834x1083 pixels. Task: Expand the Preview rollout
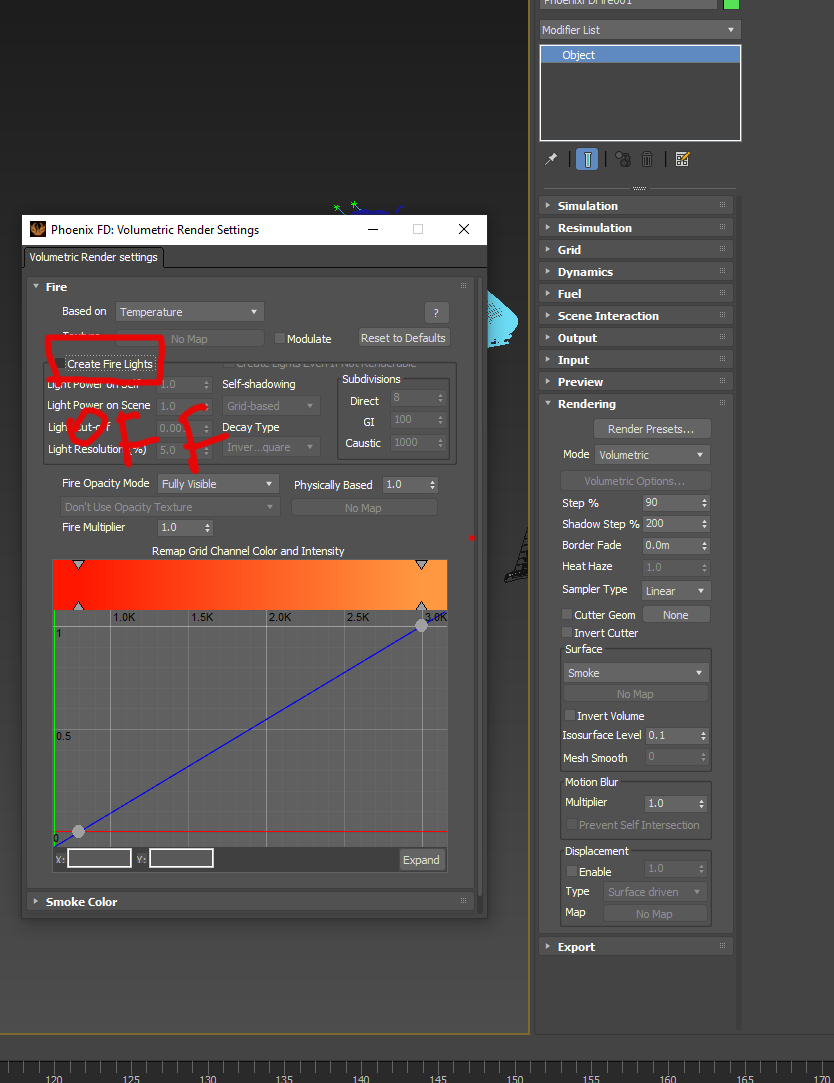pyautogui.click(x=636, y=382)
